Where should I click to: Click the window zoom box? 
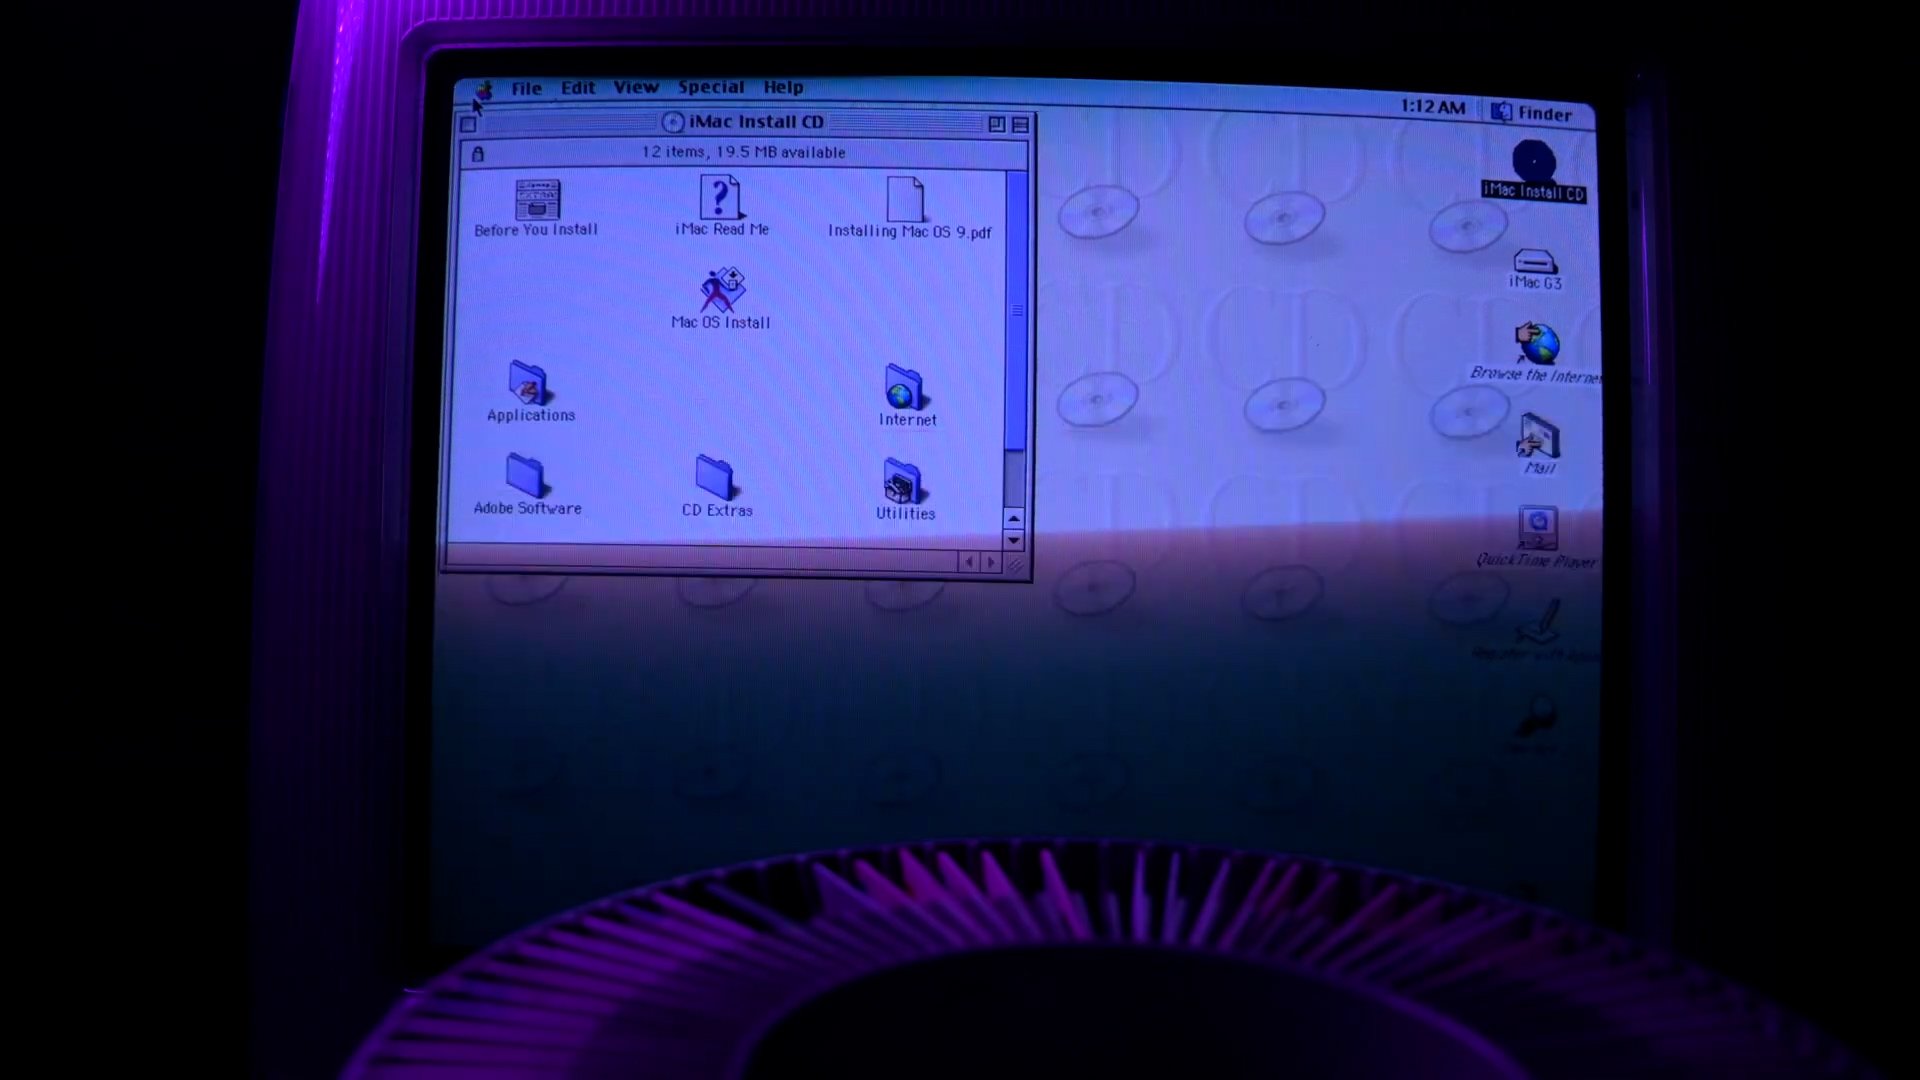996,124
